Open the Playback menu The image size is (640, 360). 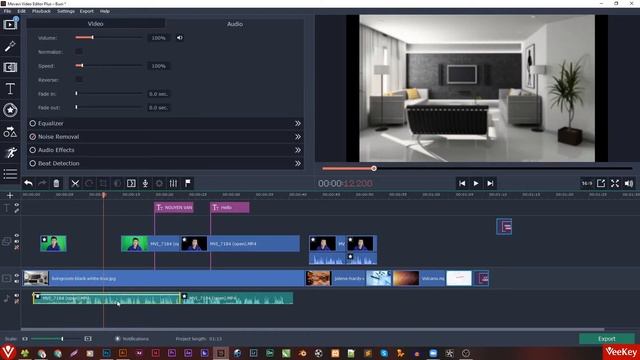pyautogui.click(x=41, y=11)
